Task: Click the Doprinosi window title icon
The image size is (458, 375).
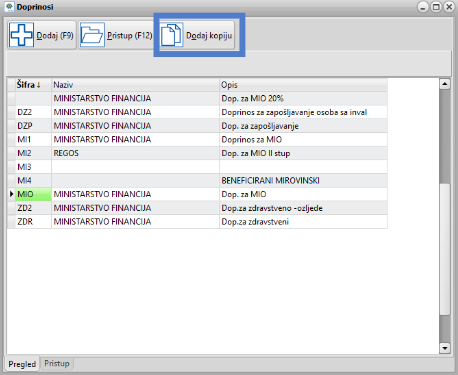Action: (9, 7)
